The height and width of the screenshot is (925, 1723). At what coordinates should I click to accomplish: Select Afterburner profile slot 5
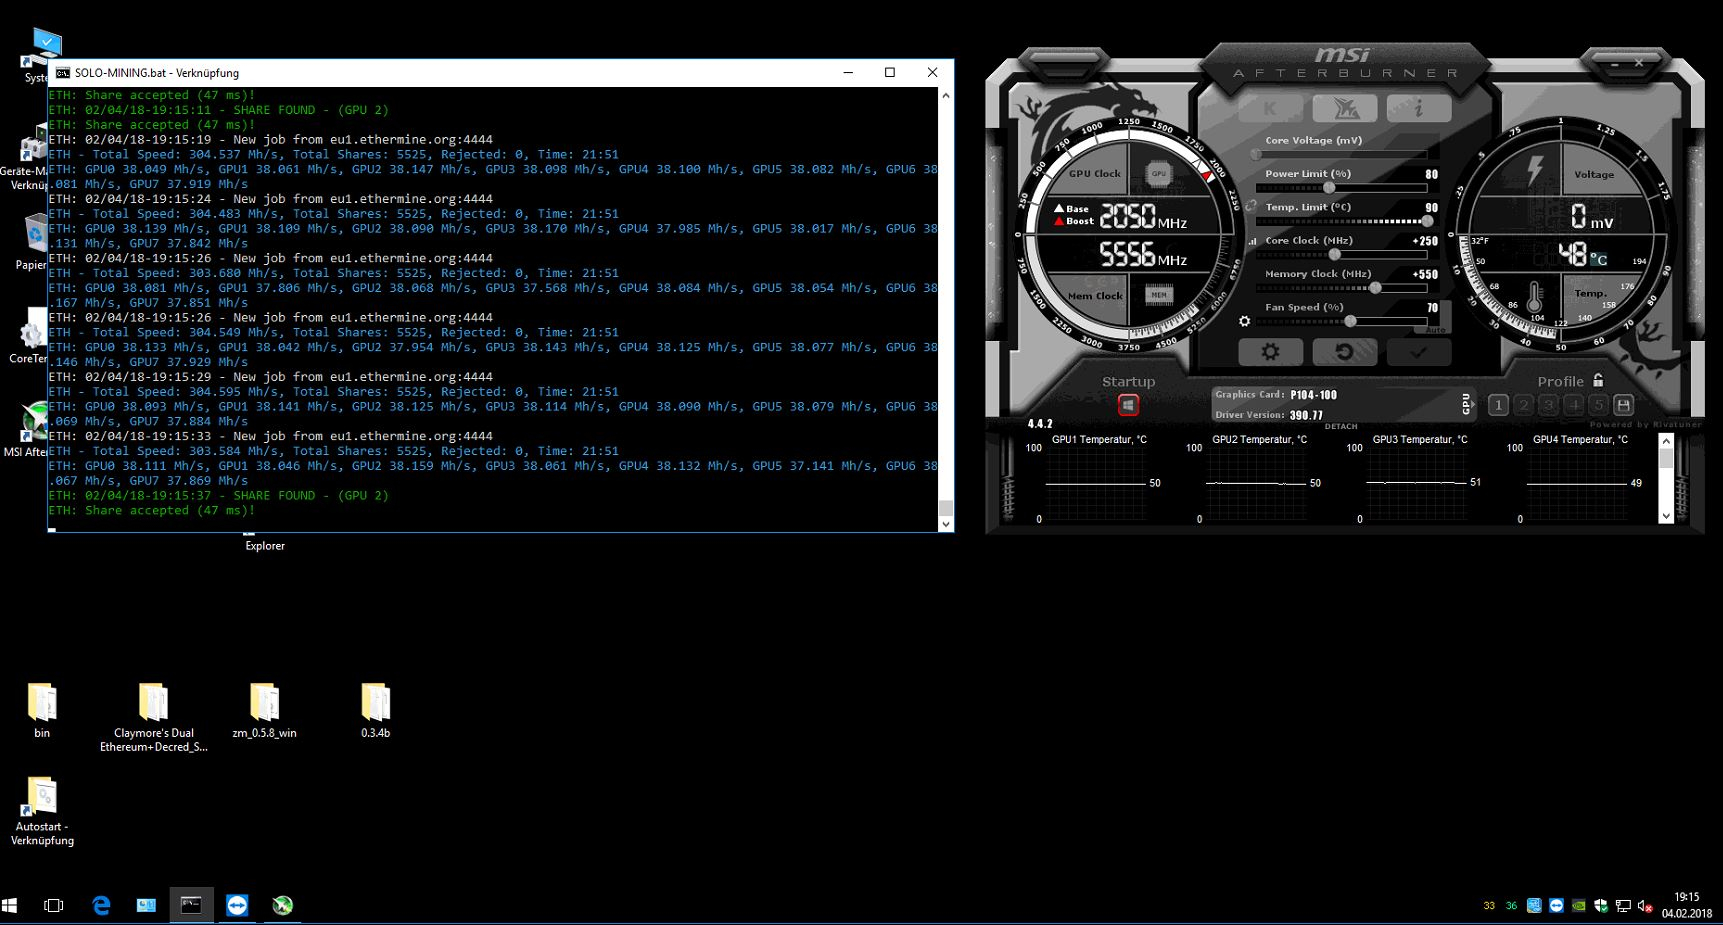pos(1598,405)
